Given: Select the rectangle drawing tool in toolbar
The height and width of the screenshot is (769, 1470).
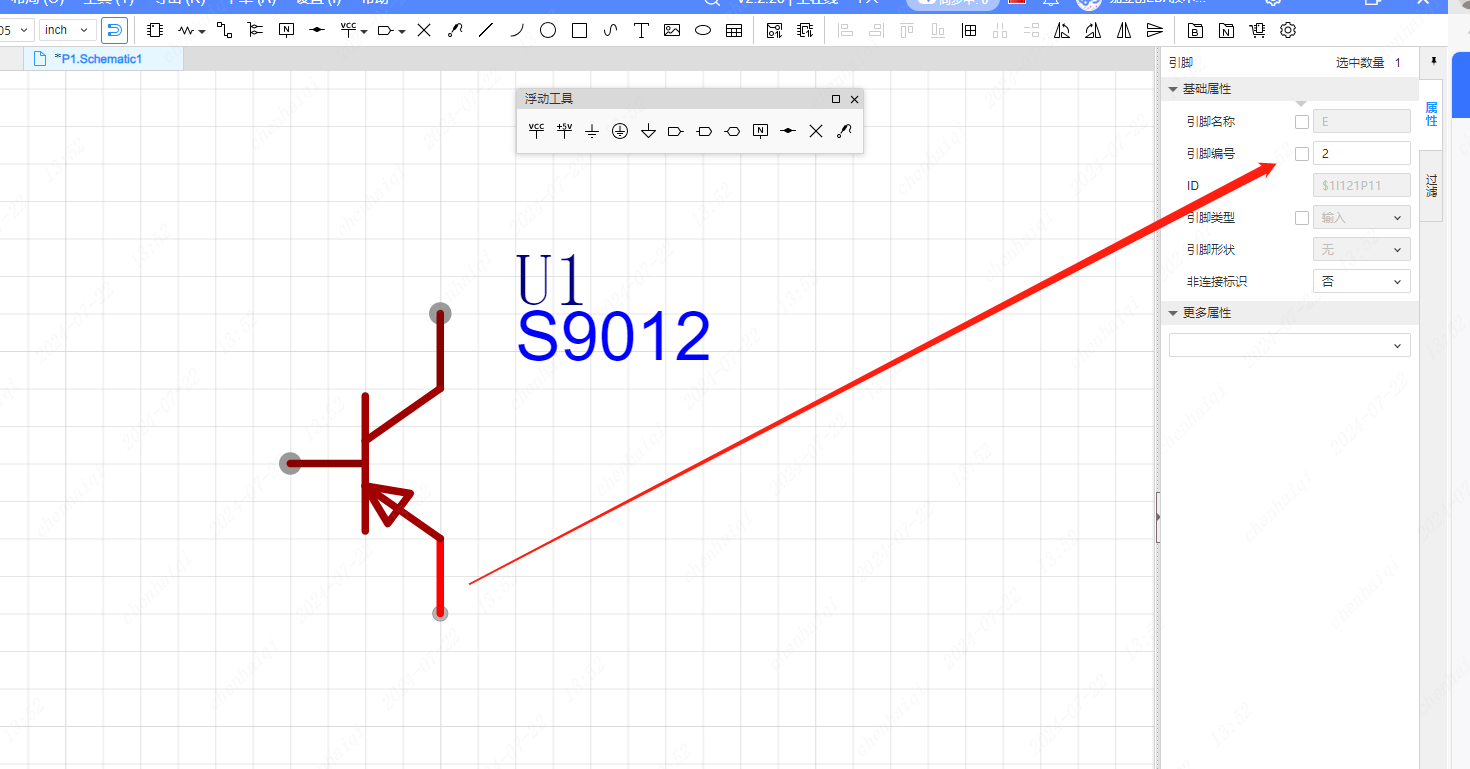Looking at the screenshot, I should 579,30.
